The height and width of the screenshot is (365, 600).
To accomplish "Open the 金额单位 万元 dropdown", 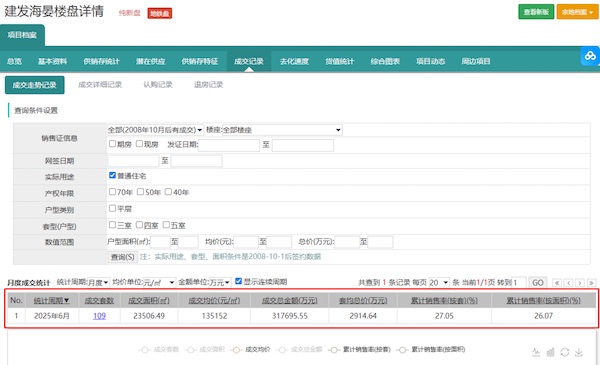I will (220, 282).
